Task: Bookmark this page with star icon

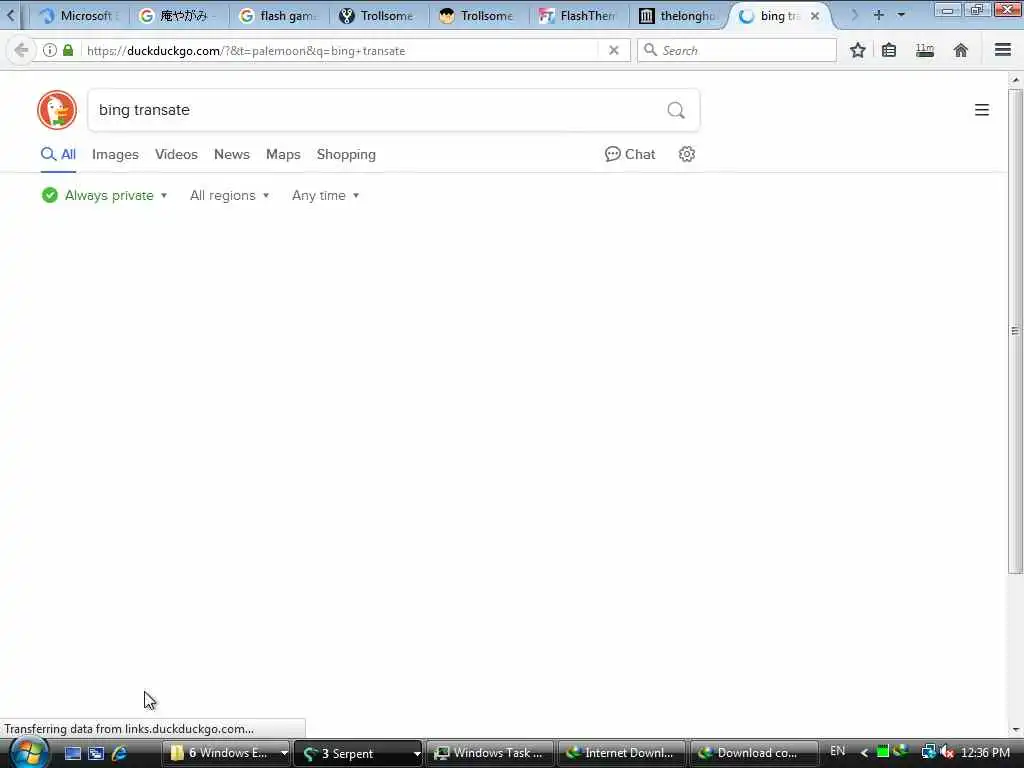Action: click(857, 50)
